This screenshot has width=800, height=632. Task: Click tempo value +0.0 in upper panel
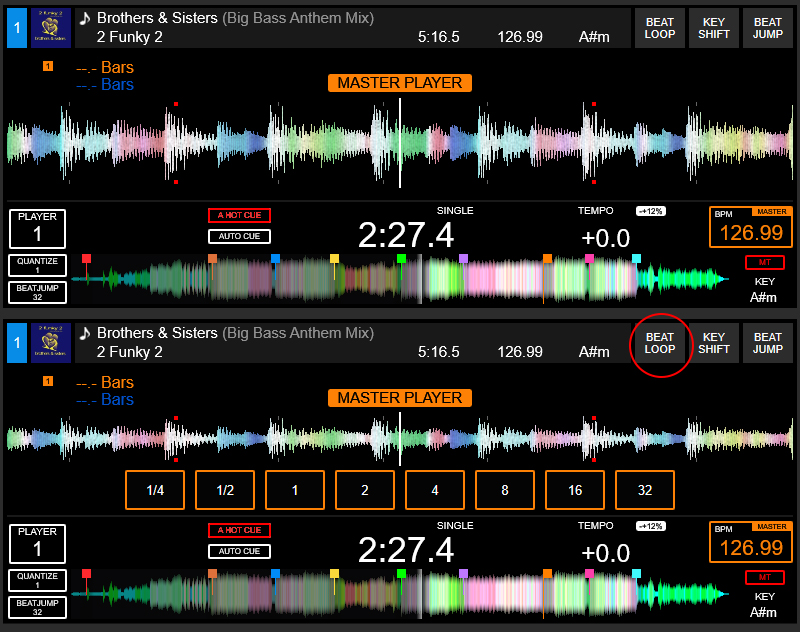606,238
